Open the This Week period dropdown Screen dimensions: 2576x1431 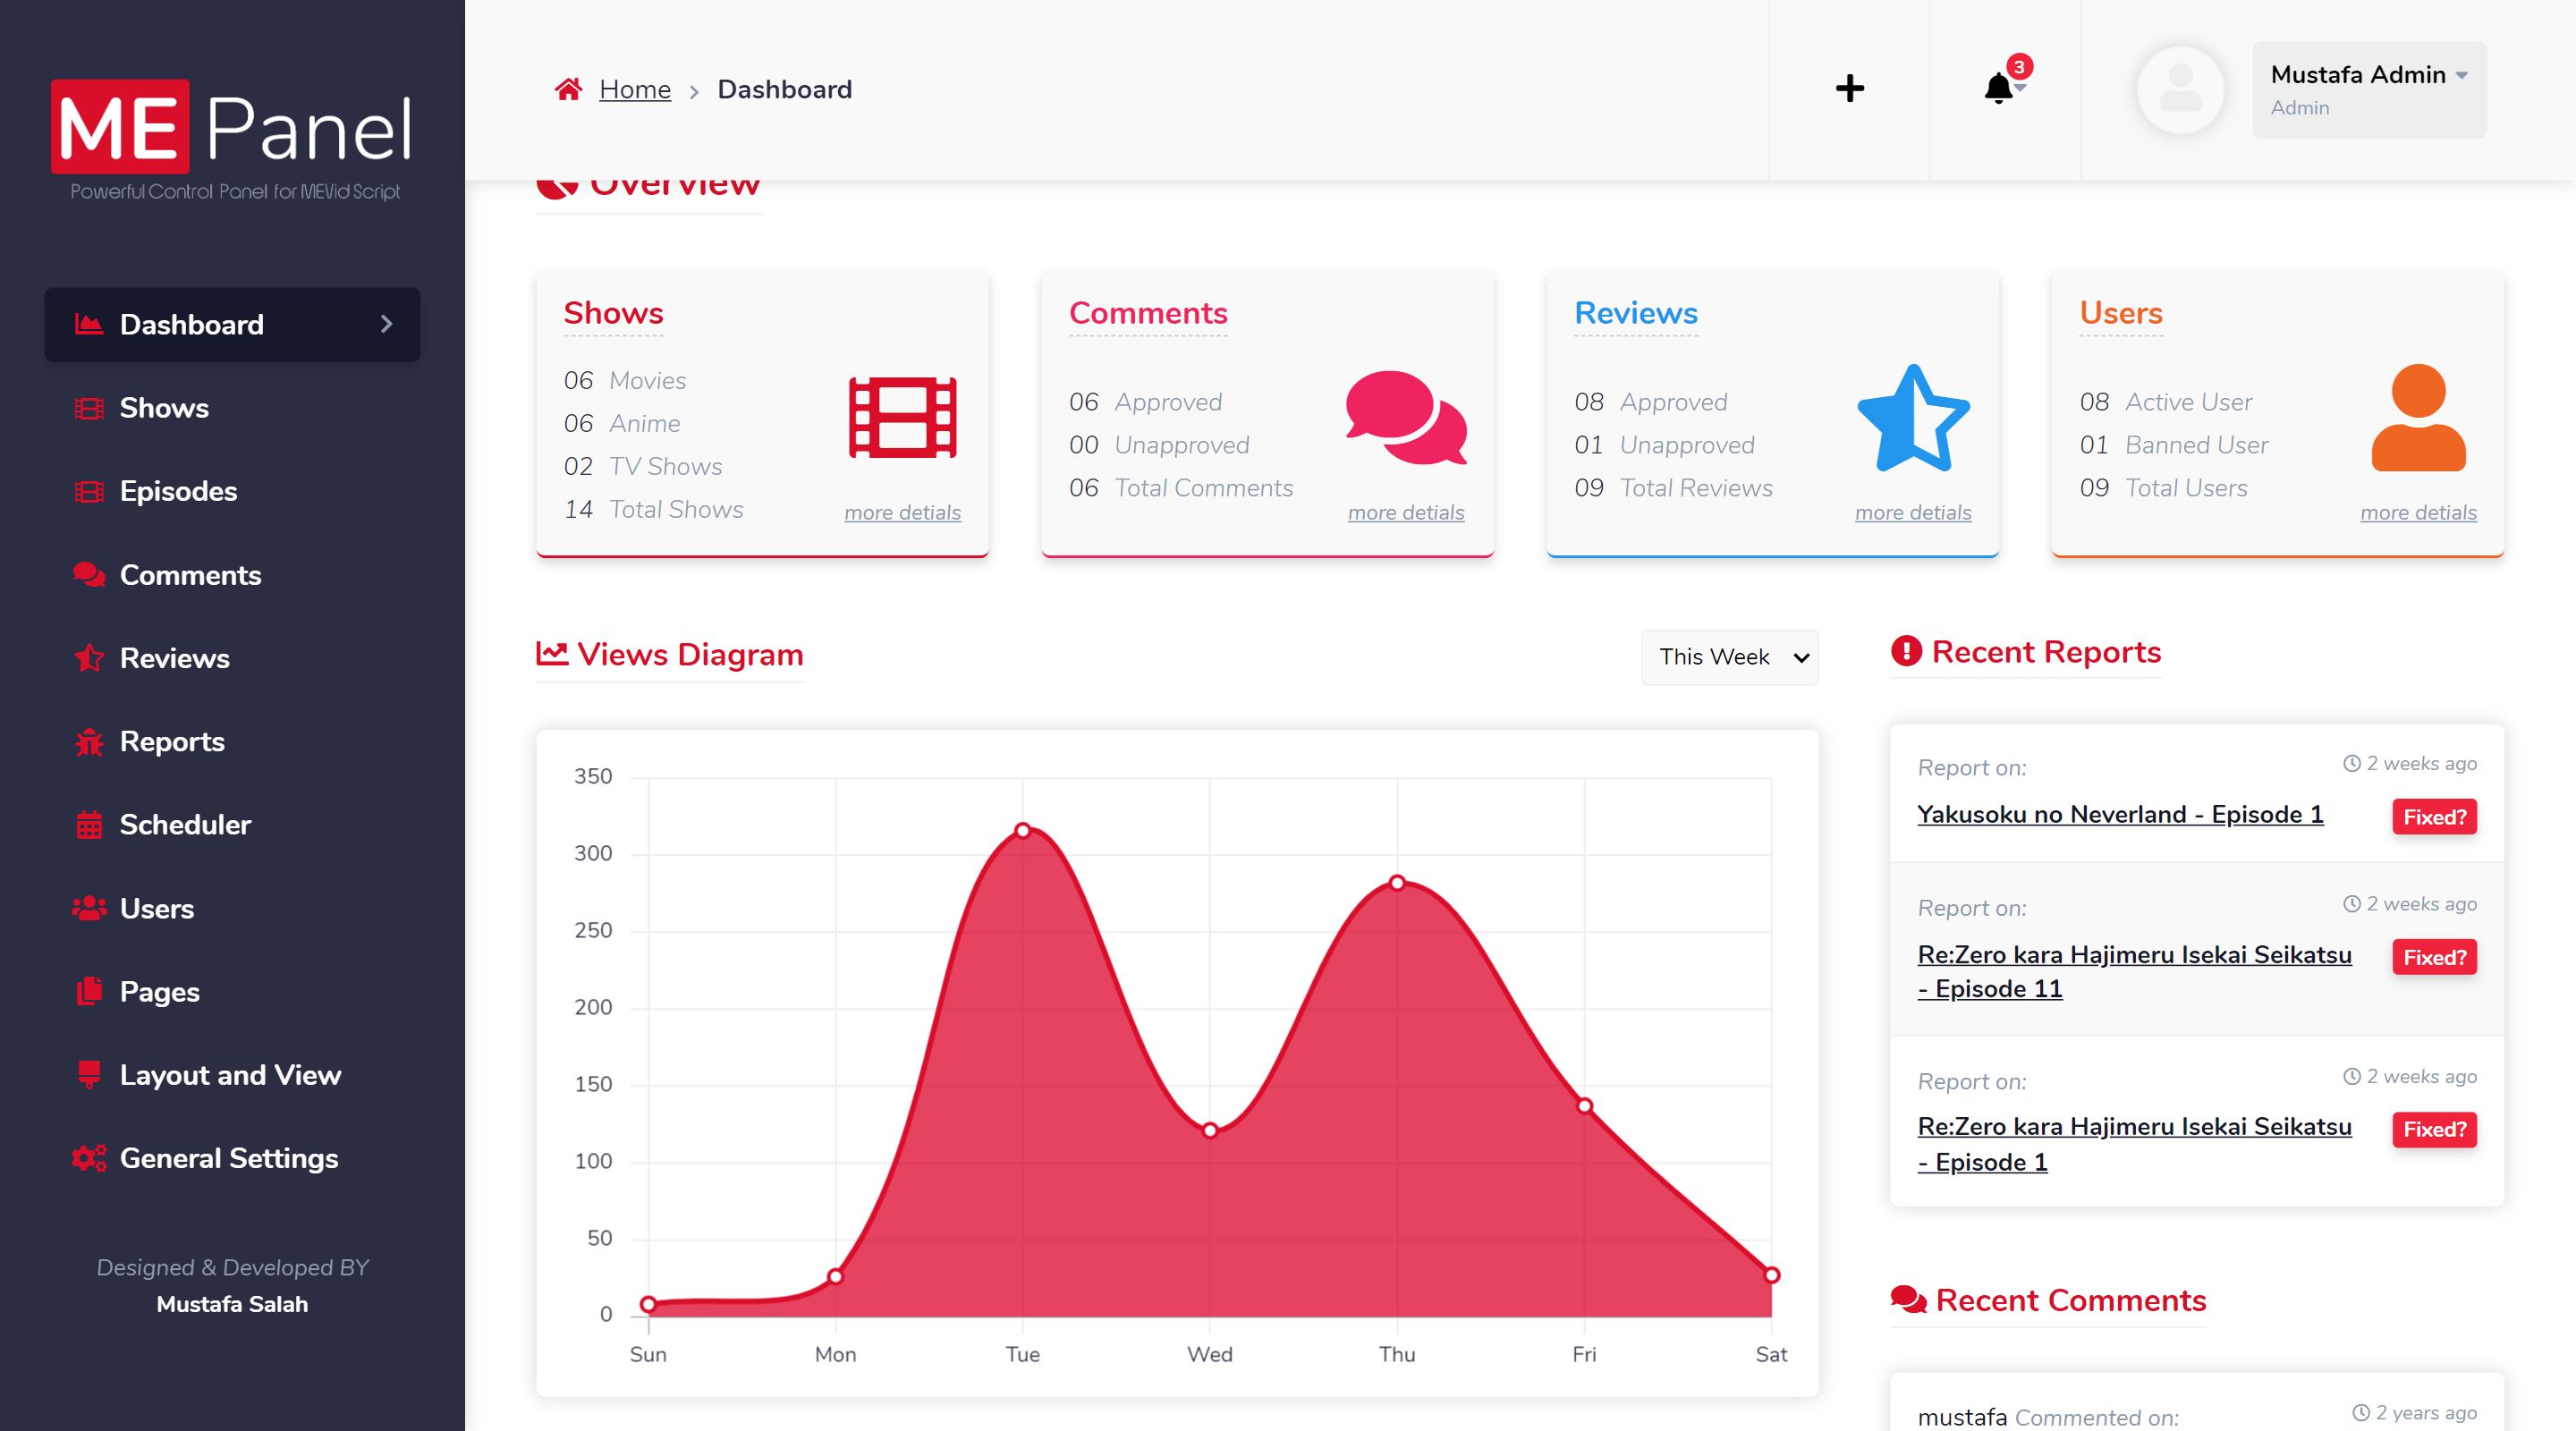(1729, 657)
